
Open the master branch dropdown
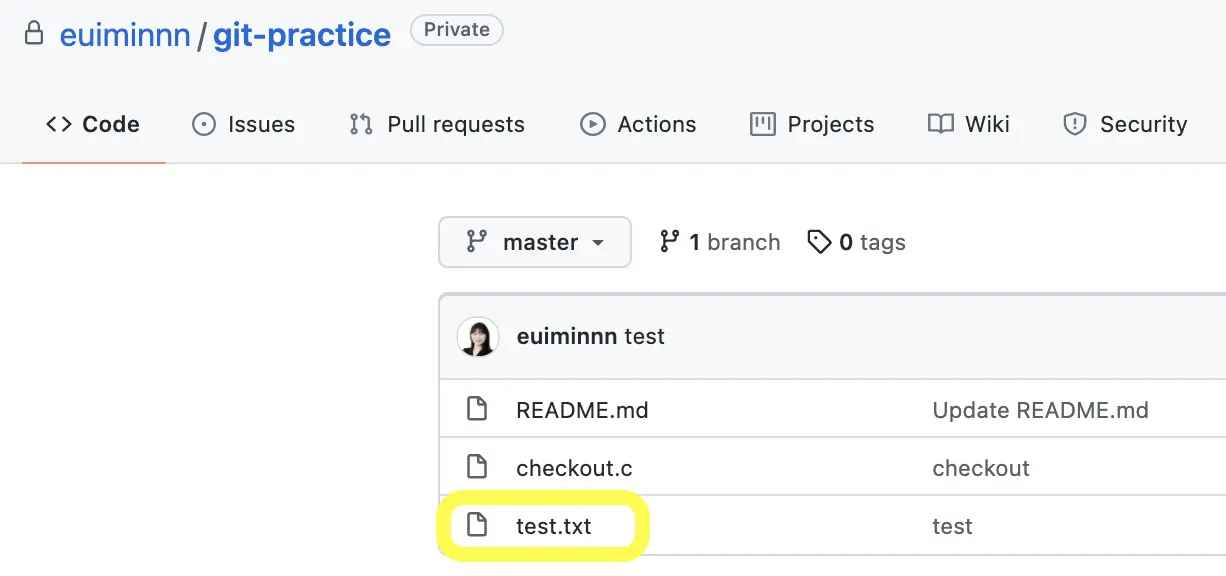[535, 242]
